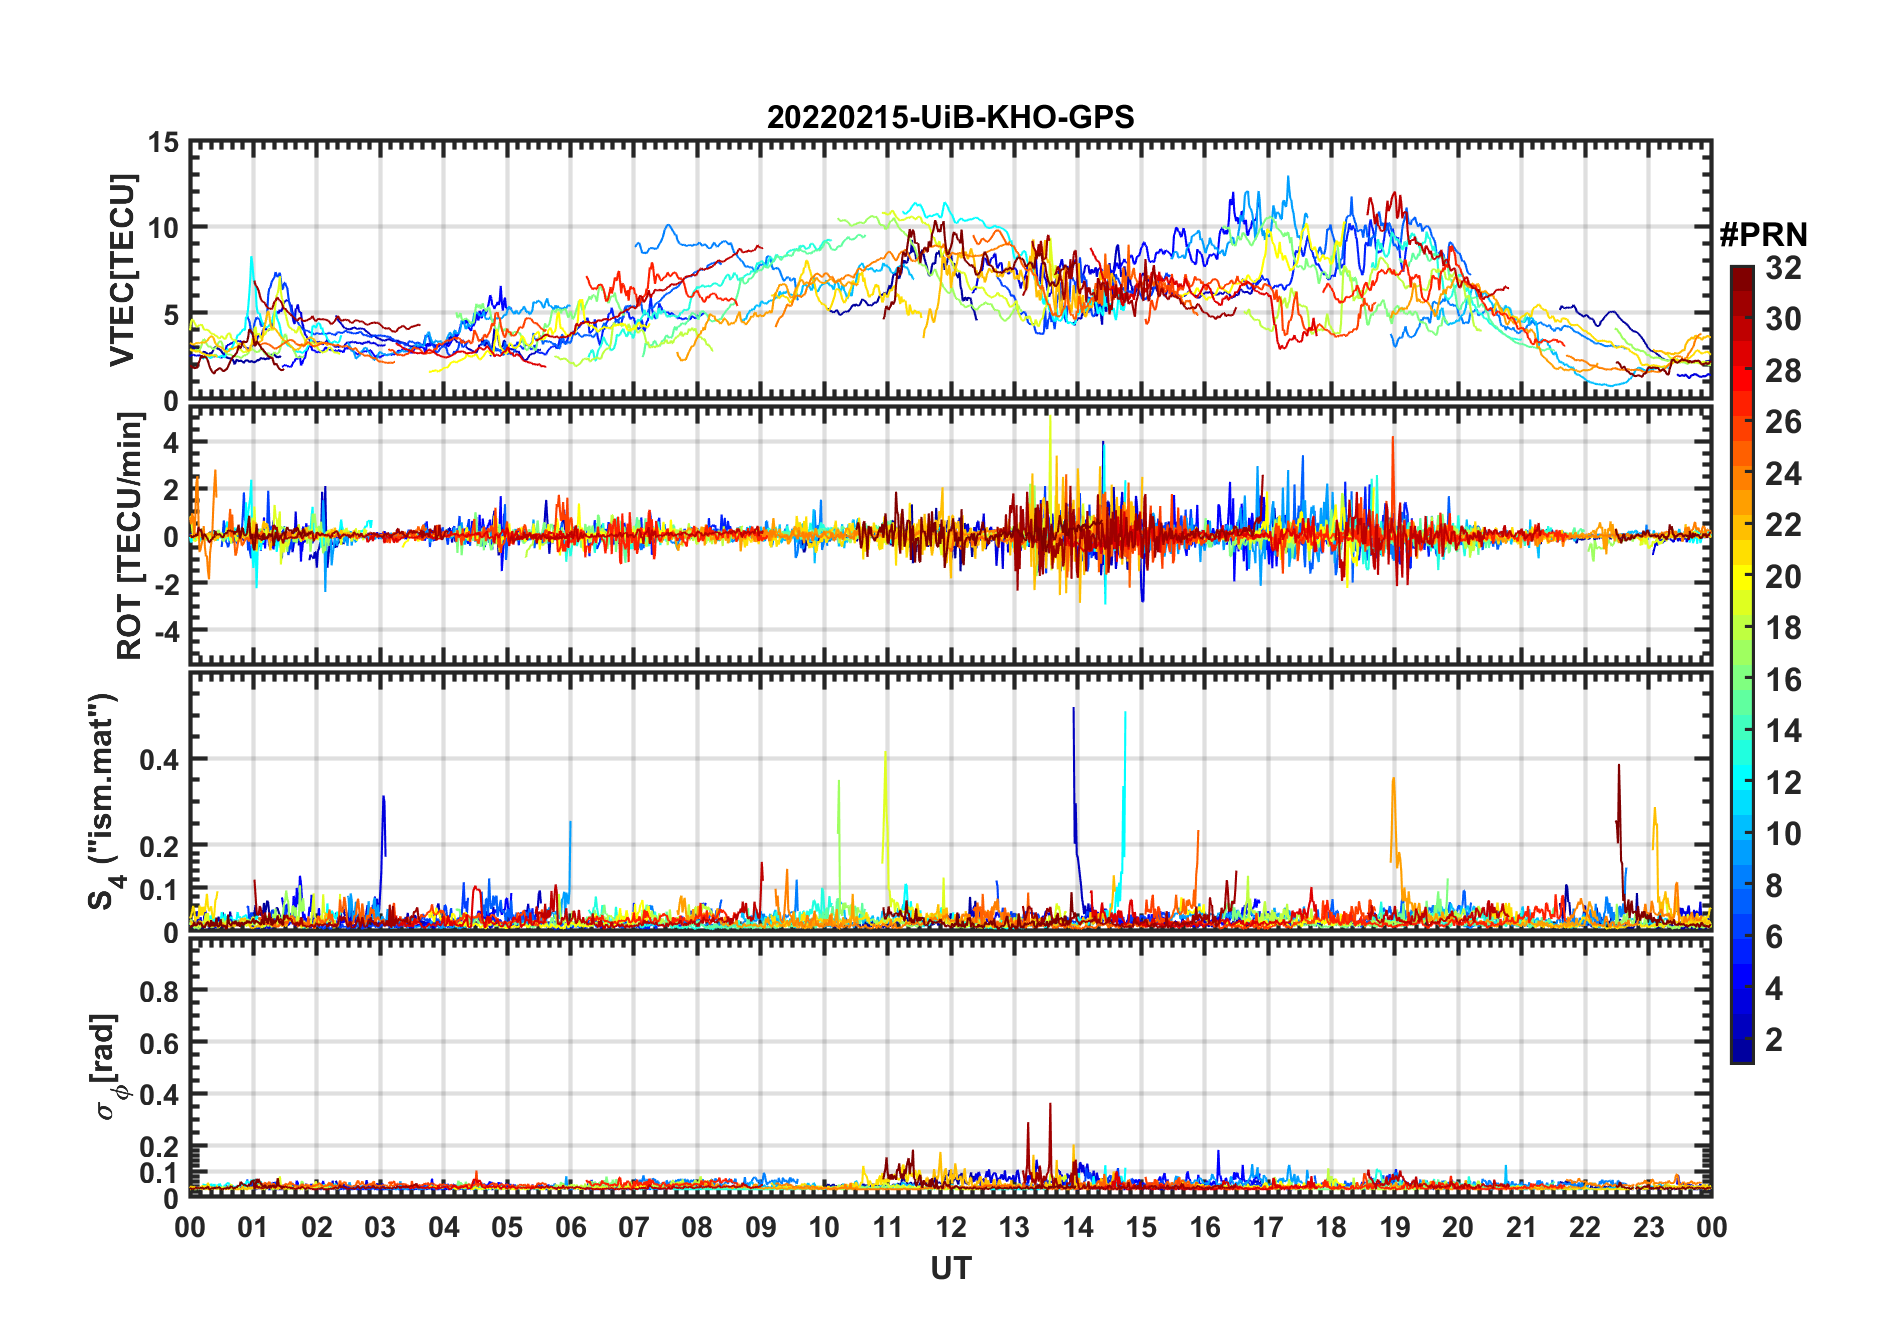
Task: Click x-axis tick label 04
Action: pyautogui.click(x=444, y=1228)
